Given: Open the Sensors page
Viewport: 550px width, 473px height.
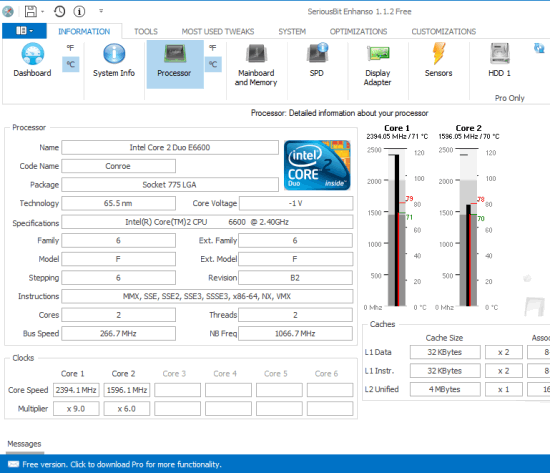Looking at the screenshot, I should [x=438, y=60].
